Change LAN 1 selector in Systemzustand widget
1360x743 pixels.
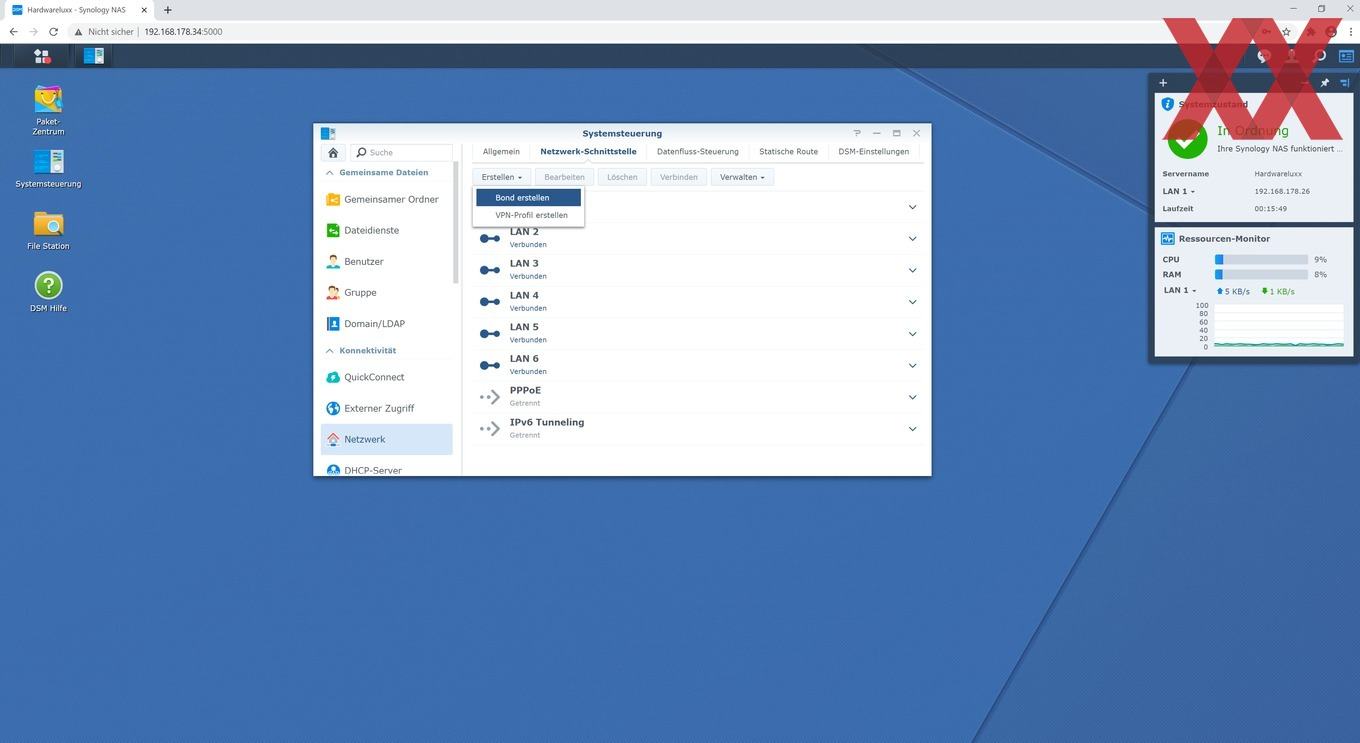[x=1179, y=191]
